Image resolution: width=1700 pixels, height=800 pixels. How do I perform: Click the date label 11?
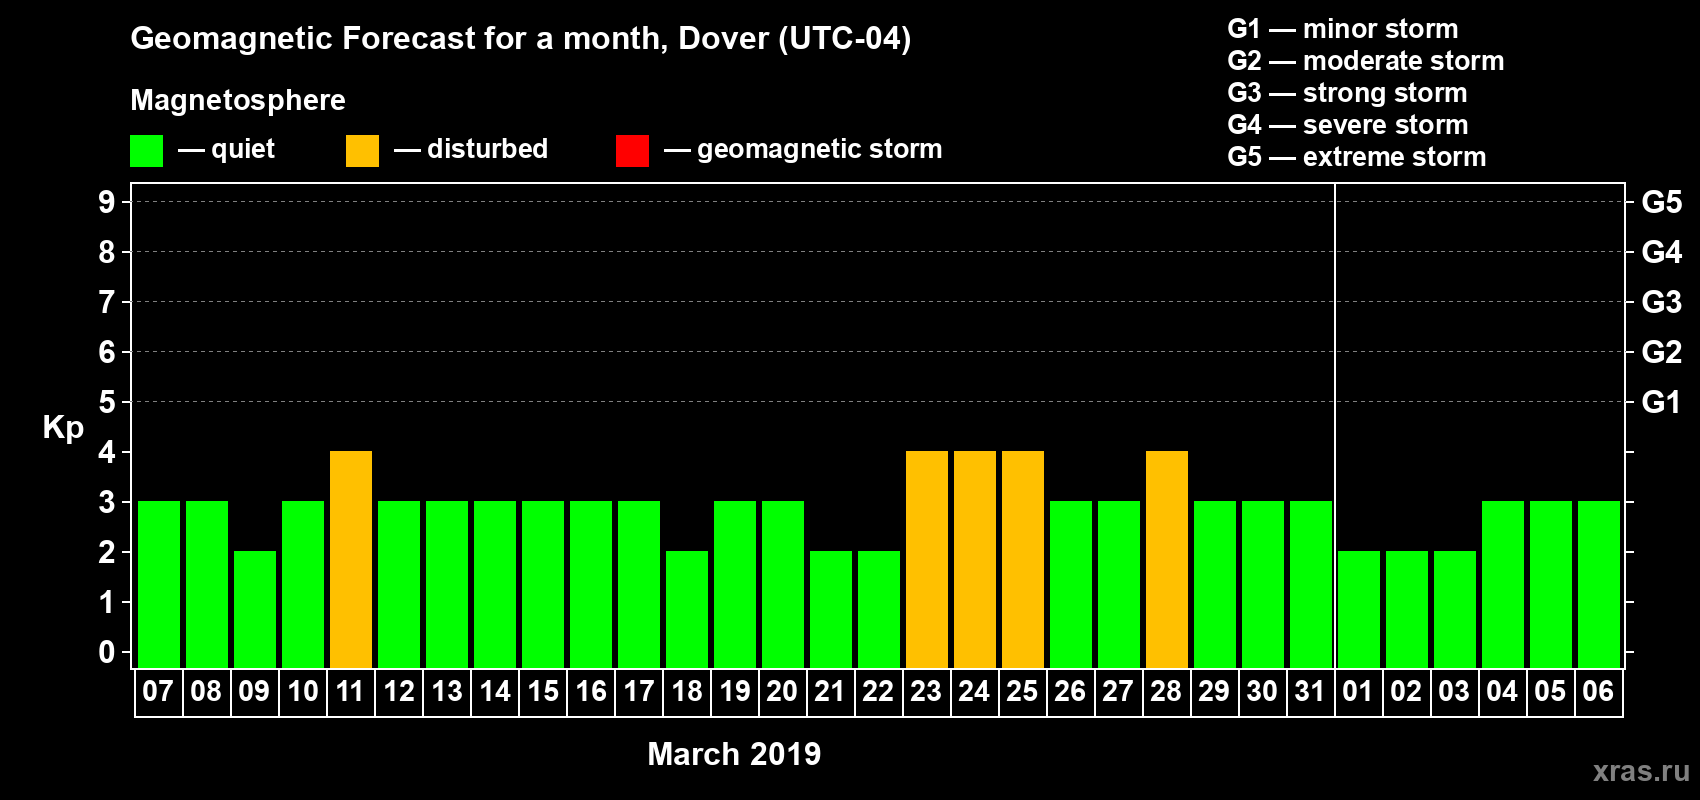pyautogui.click(x=350, y=692)
